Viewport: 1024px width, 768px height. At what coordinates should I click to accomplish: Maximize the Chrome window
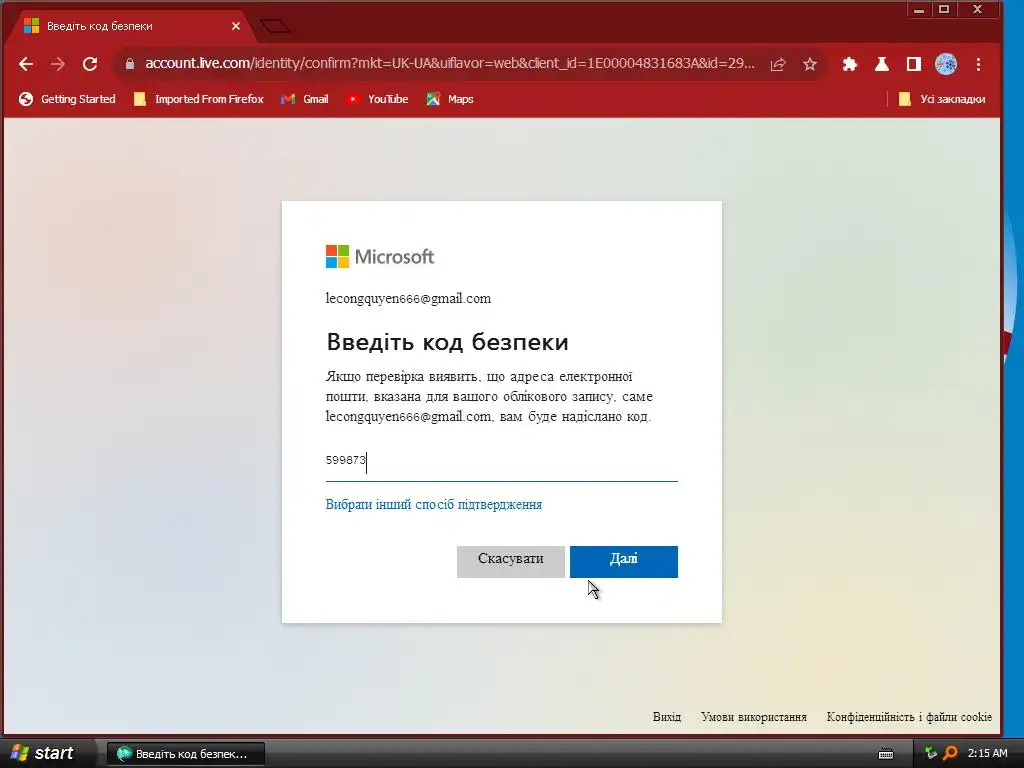(944, 9)
